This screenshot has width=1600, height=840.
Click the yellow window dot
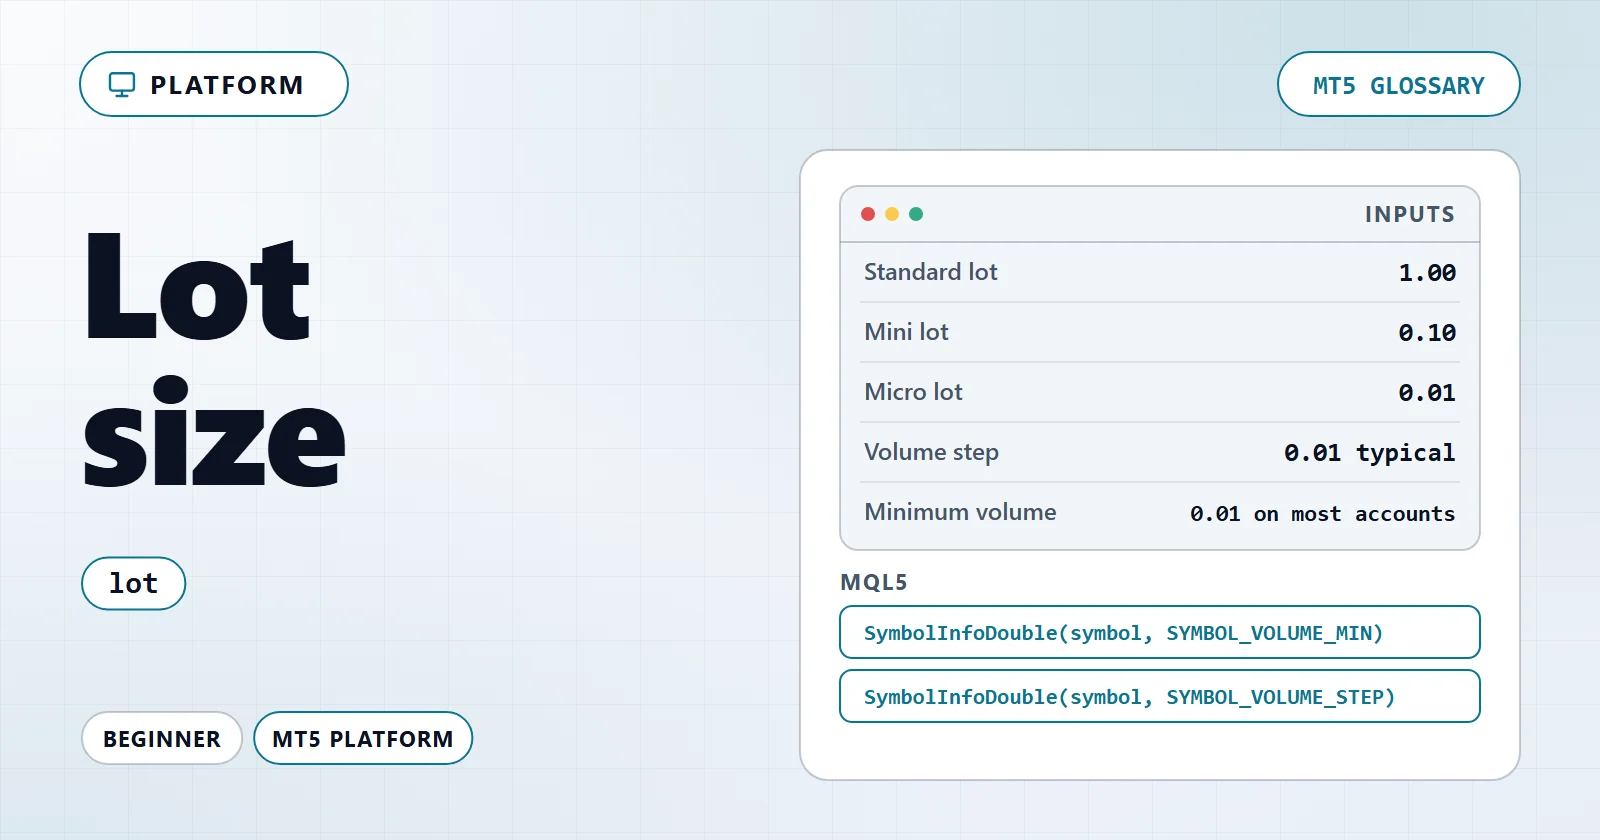[x=892, y=214]
